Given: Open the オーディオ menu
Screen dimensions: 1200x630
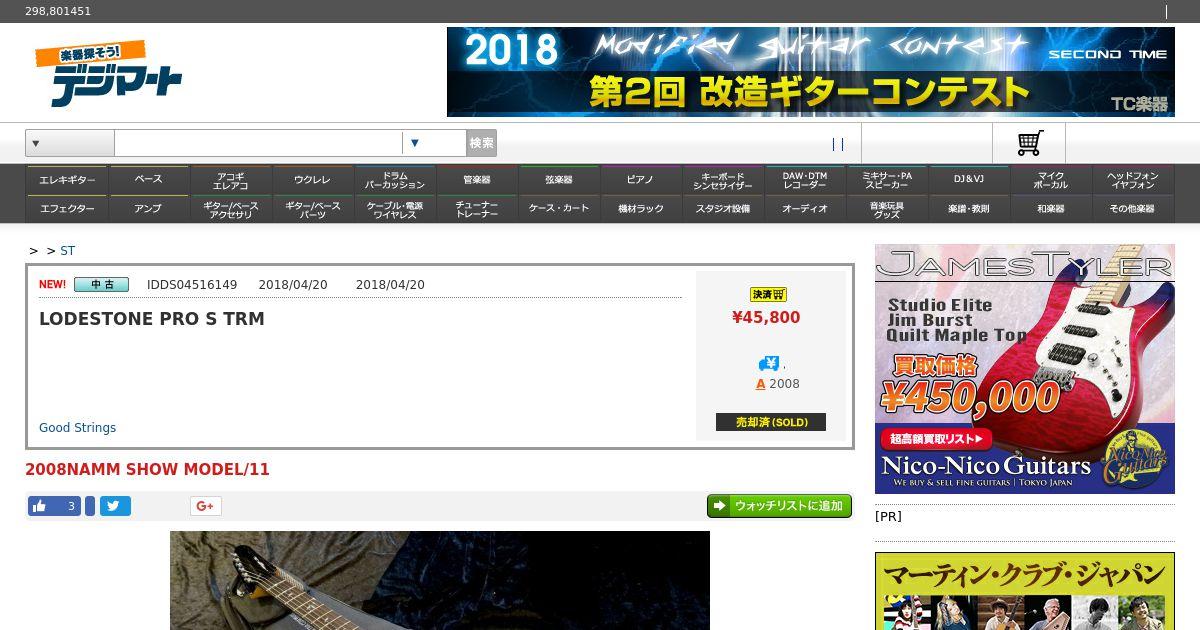Looking at the screenshot, I should tap(805, 209).
